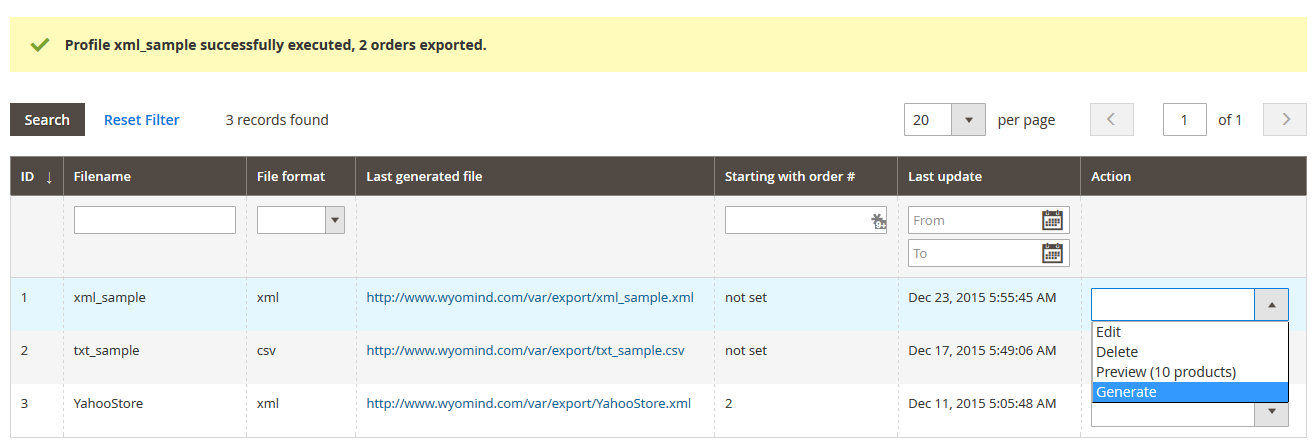Open the File format filter dropdown
The height and width of the screenshot is (447, 1316).
coord(335,220)
